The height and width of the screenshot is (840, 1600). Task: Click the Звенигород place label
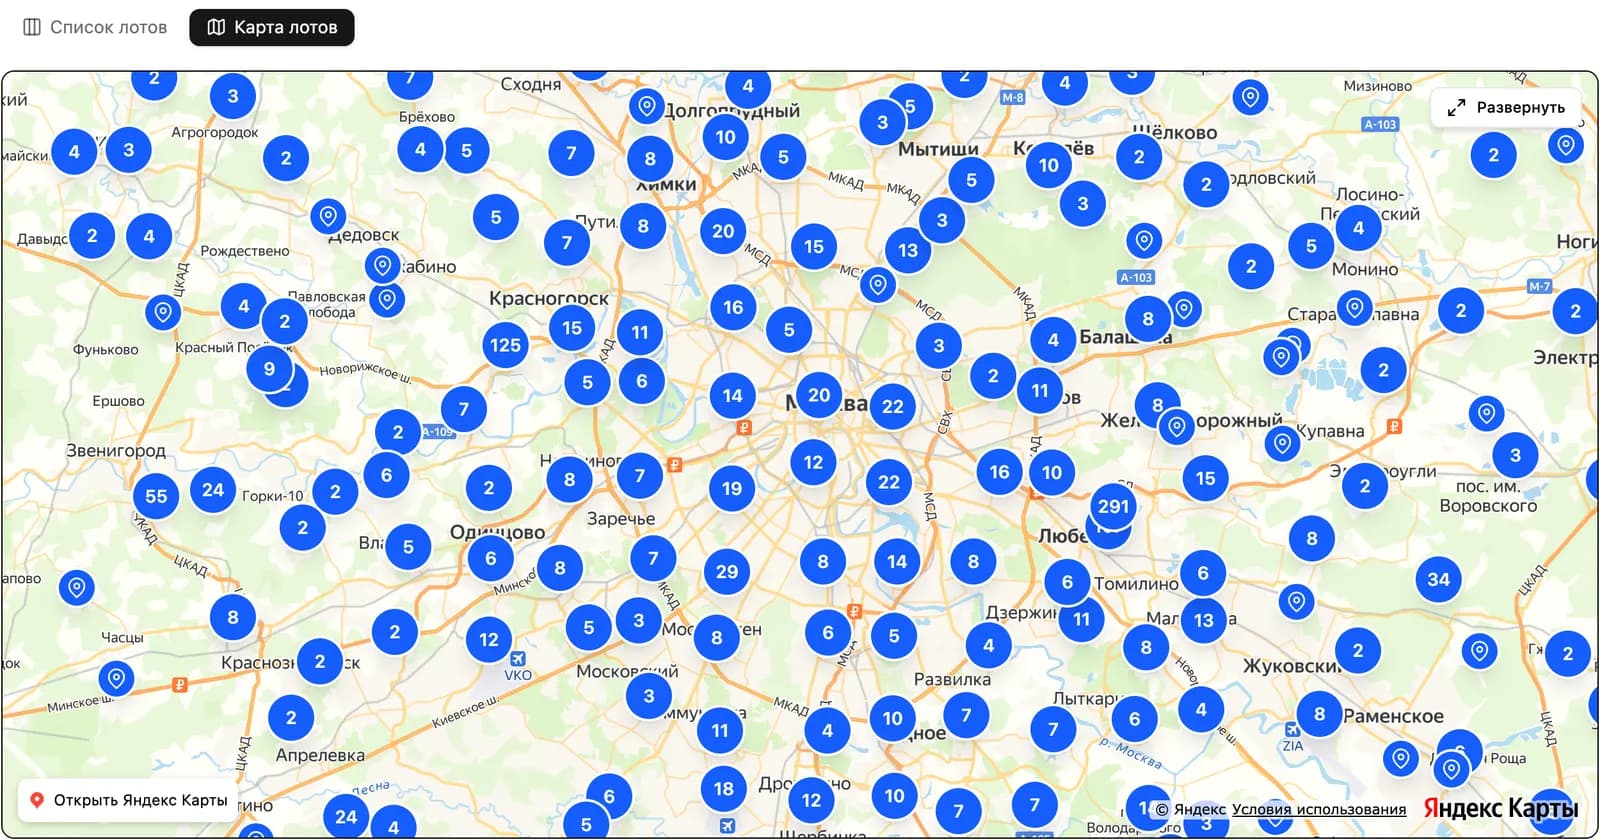[x=116, y=451]
